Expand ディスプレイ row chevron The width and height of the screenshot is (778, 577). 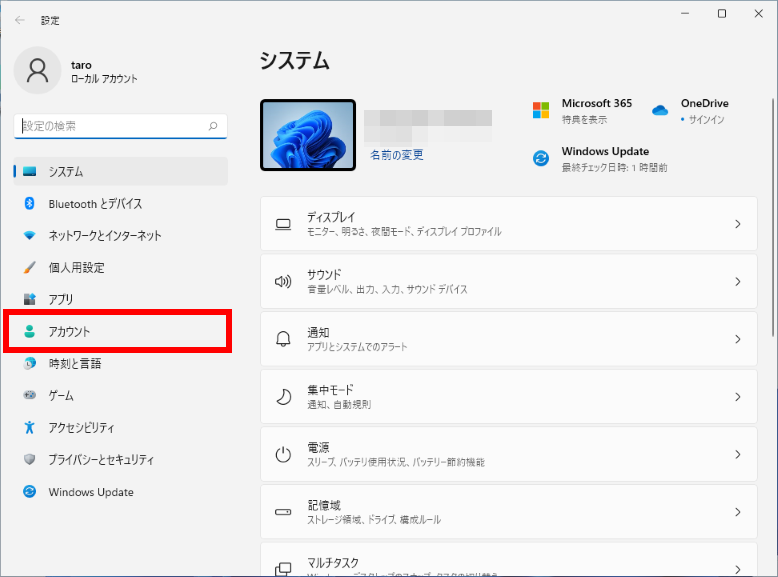pyautogui.click(x=738, y=224)
